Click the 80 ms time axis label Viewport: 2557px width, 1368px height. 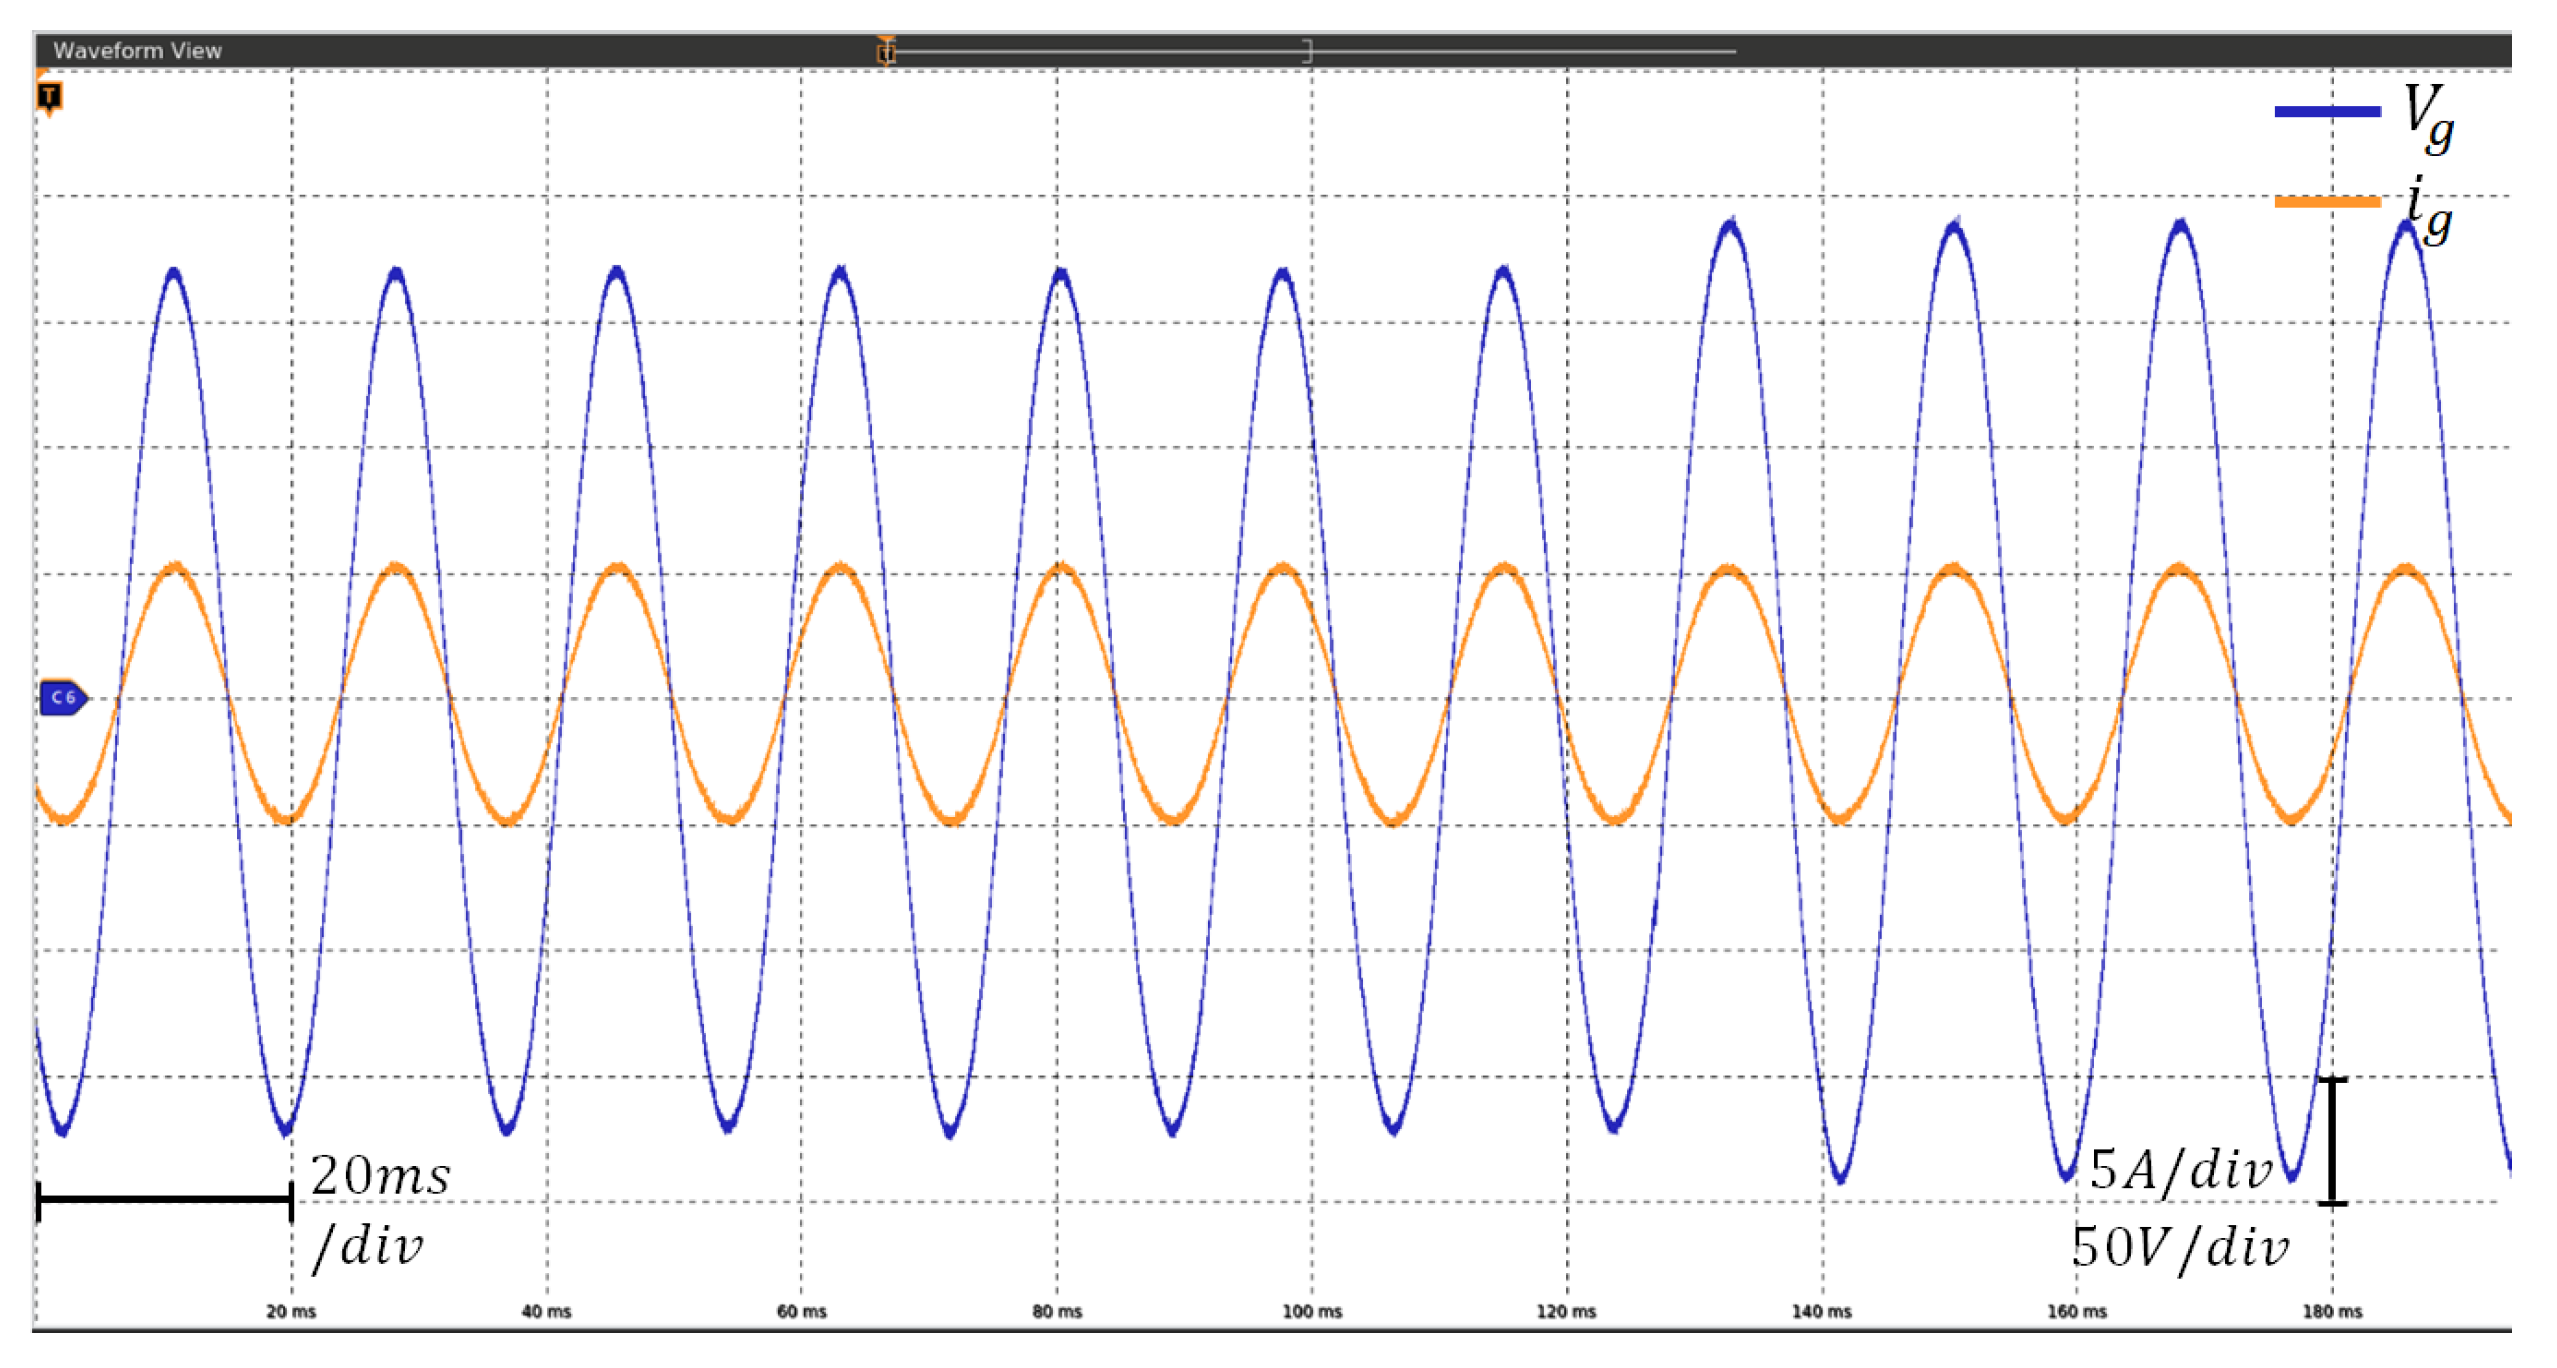tap(1057, 1311)
